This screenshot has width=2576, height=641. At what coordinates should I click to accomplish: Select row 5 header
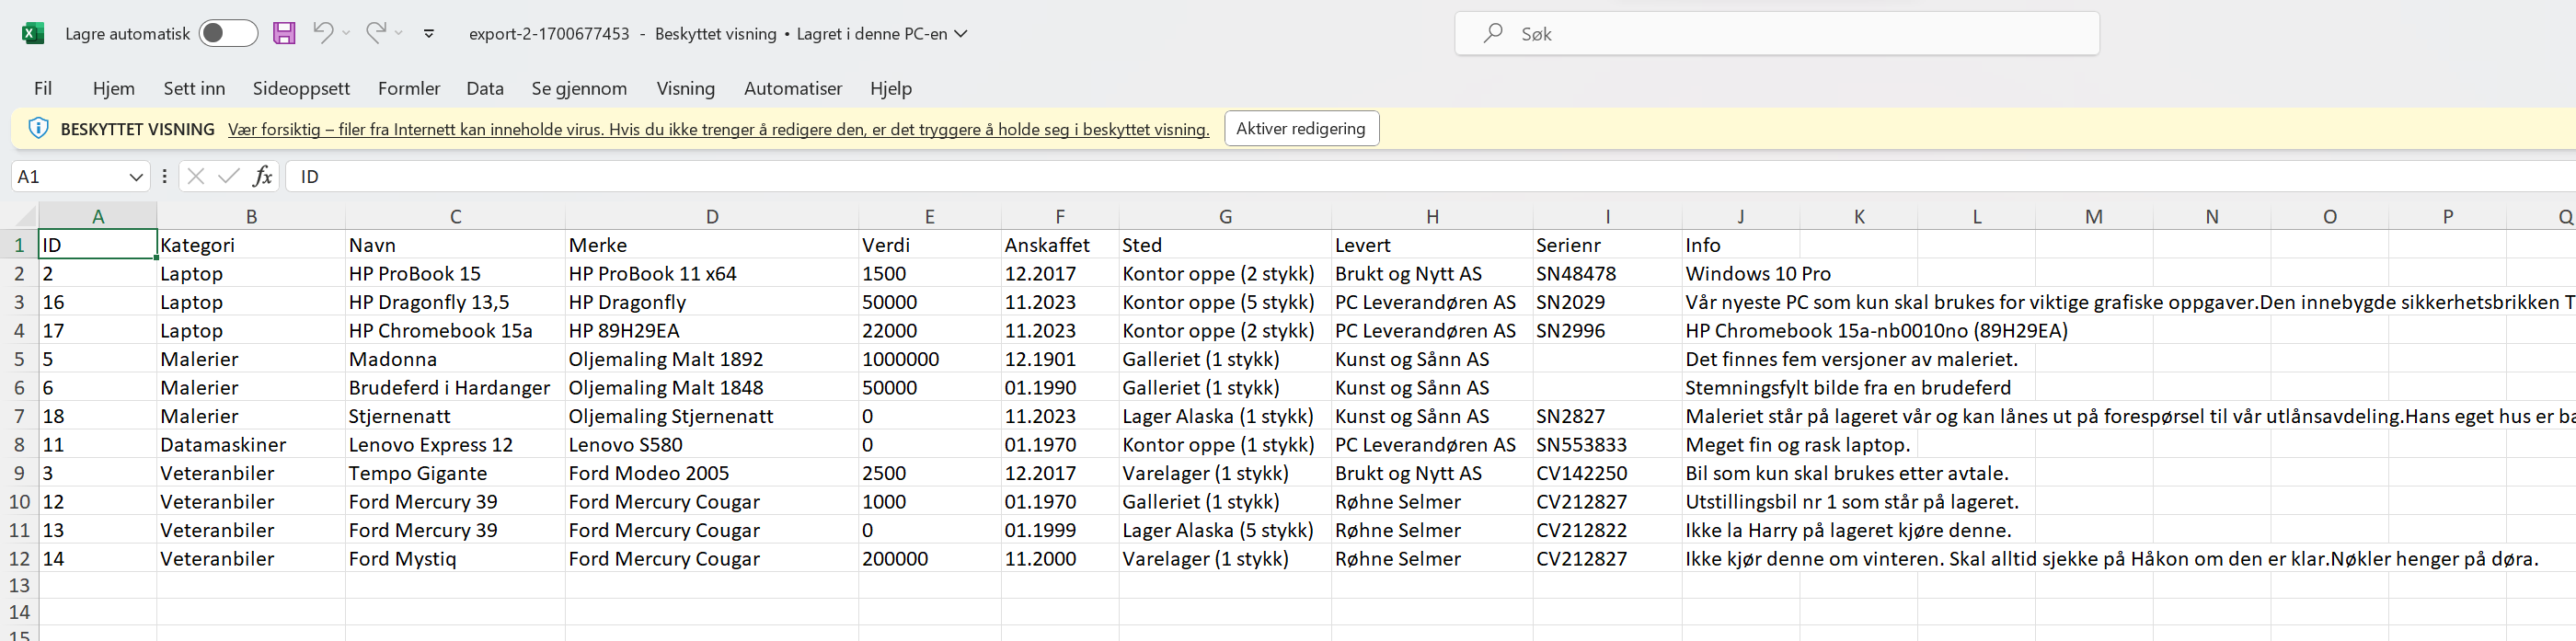pyautogui.click(x=19, y=359)
